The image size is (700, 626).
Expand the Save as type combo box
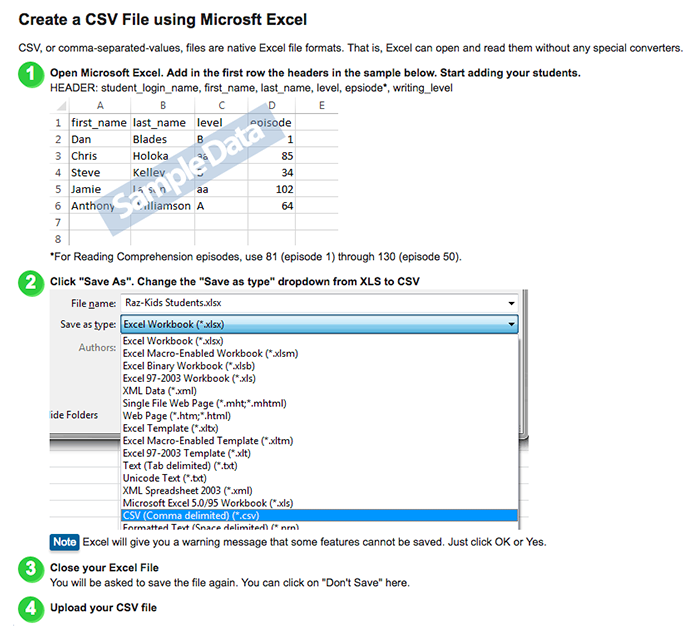(319, 324)
